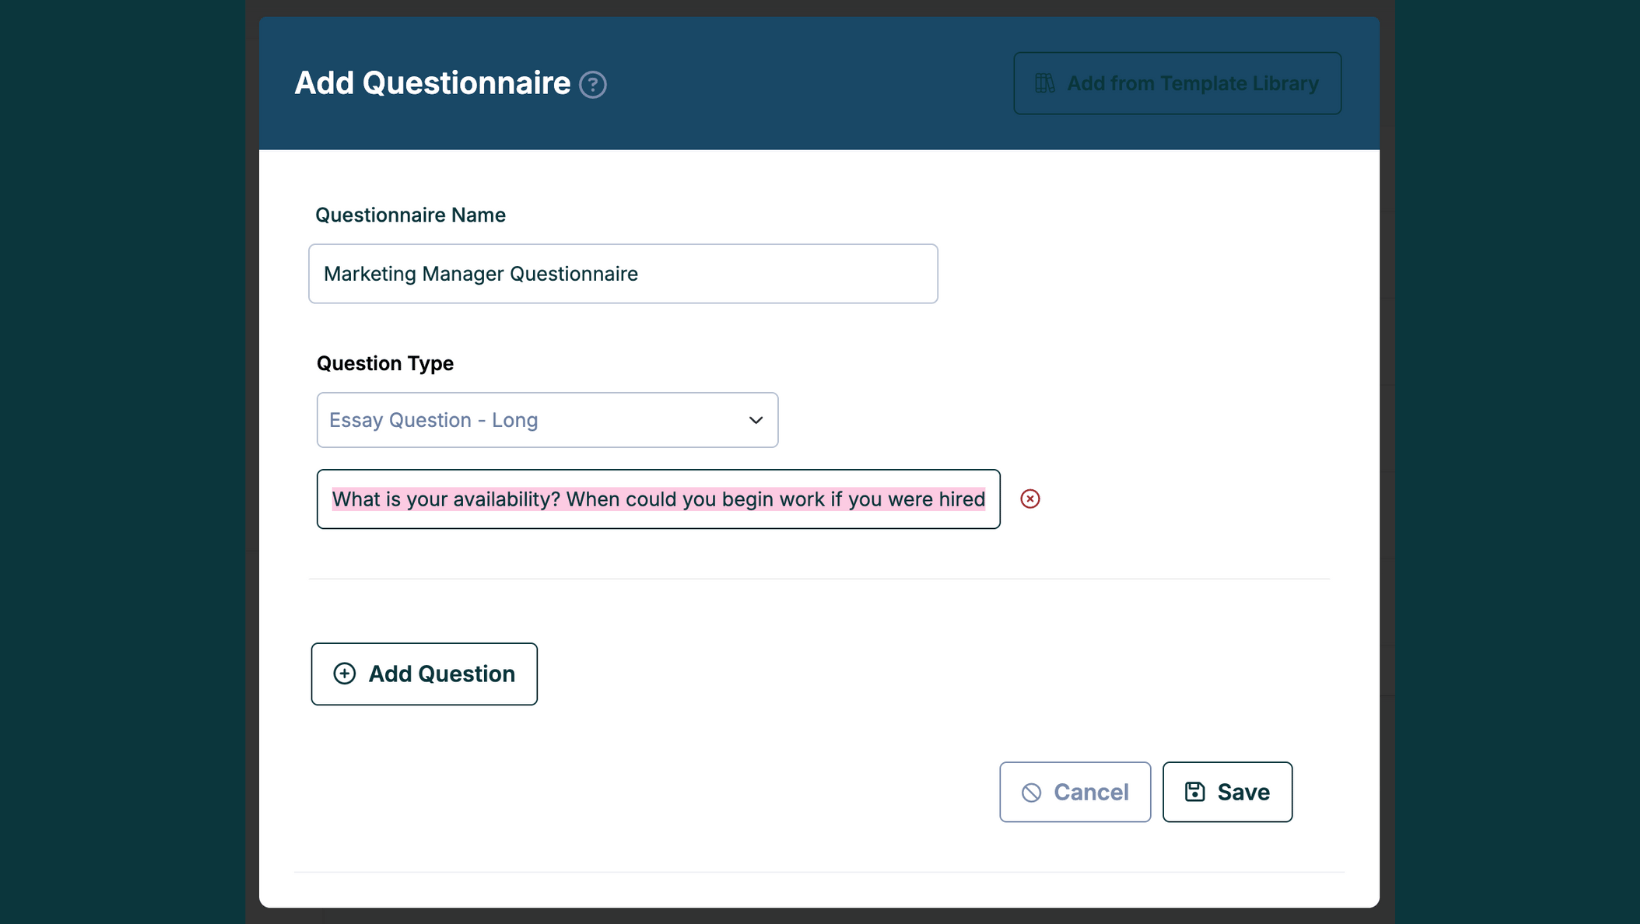Click the question mark circle beside the heading

(x=592, y=85)
